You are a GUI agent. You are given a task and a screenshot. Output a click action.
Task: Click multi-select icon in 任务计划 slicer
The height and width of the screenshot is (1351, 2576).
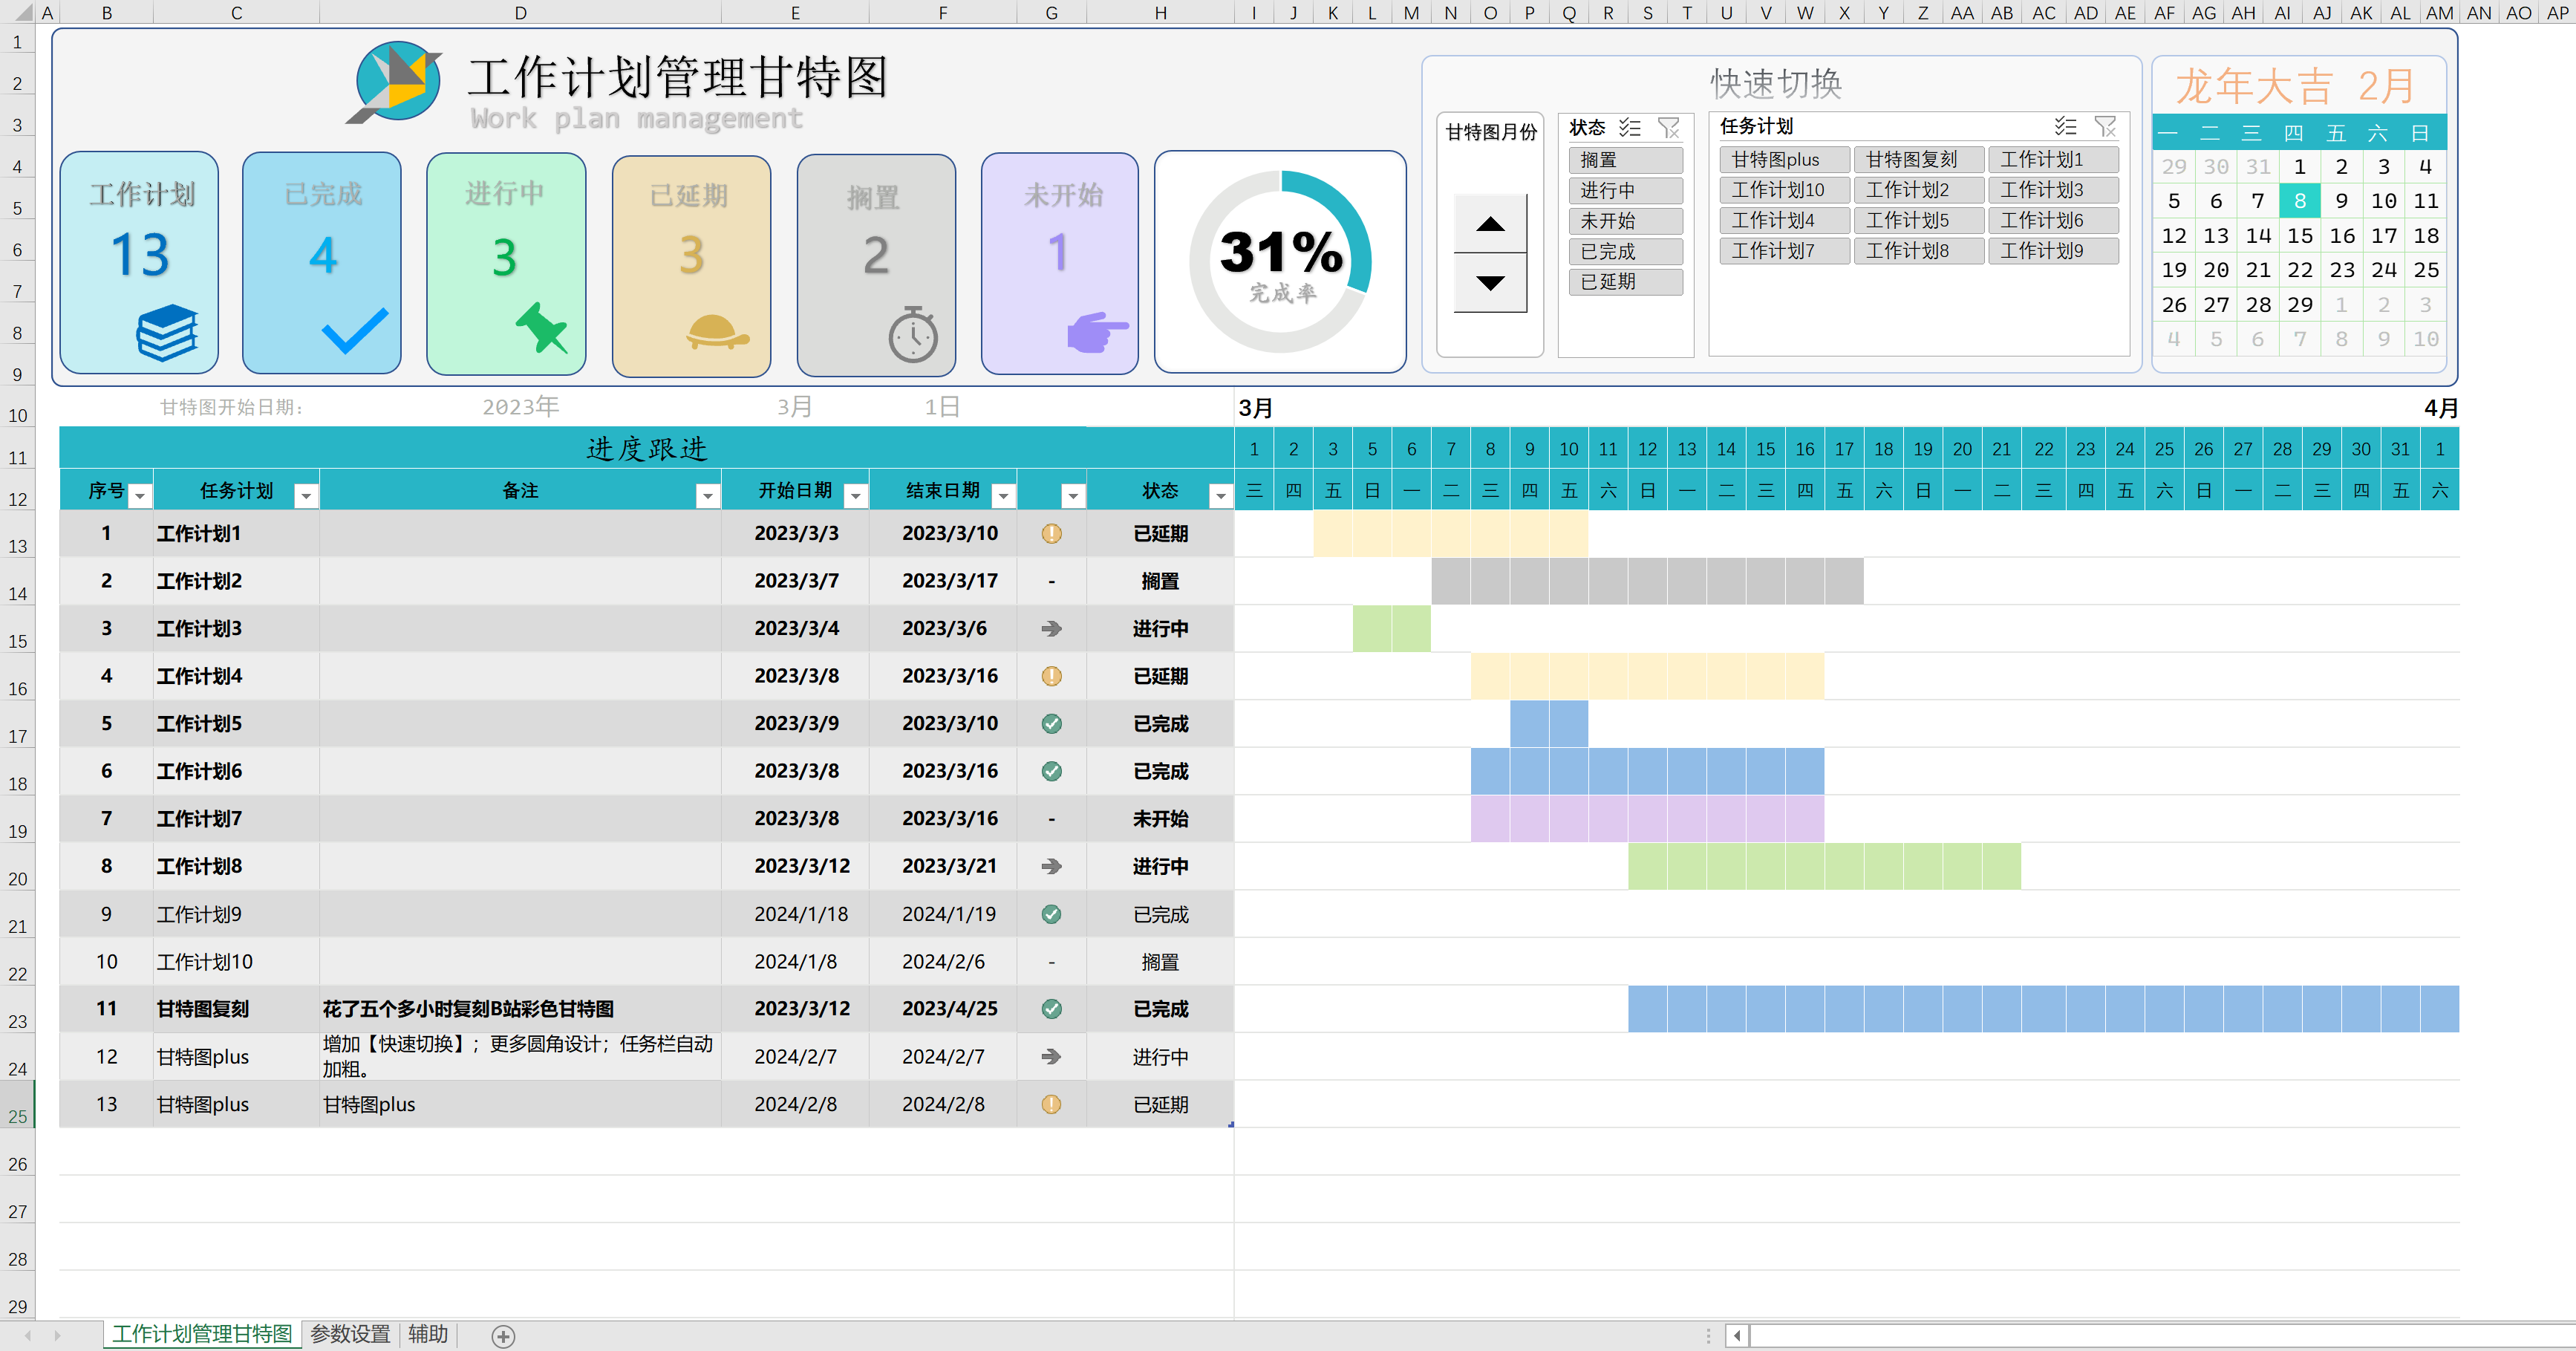pyautogui.click(x=2065, y=126)
